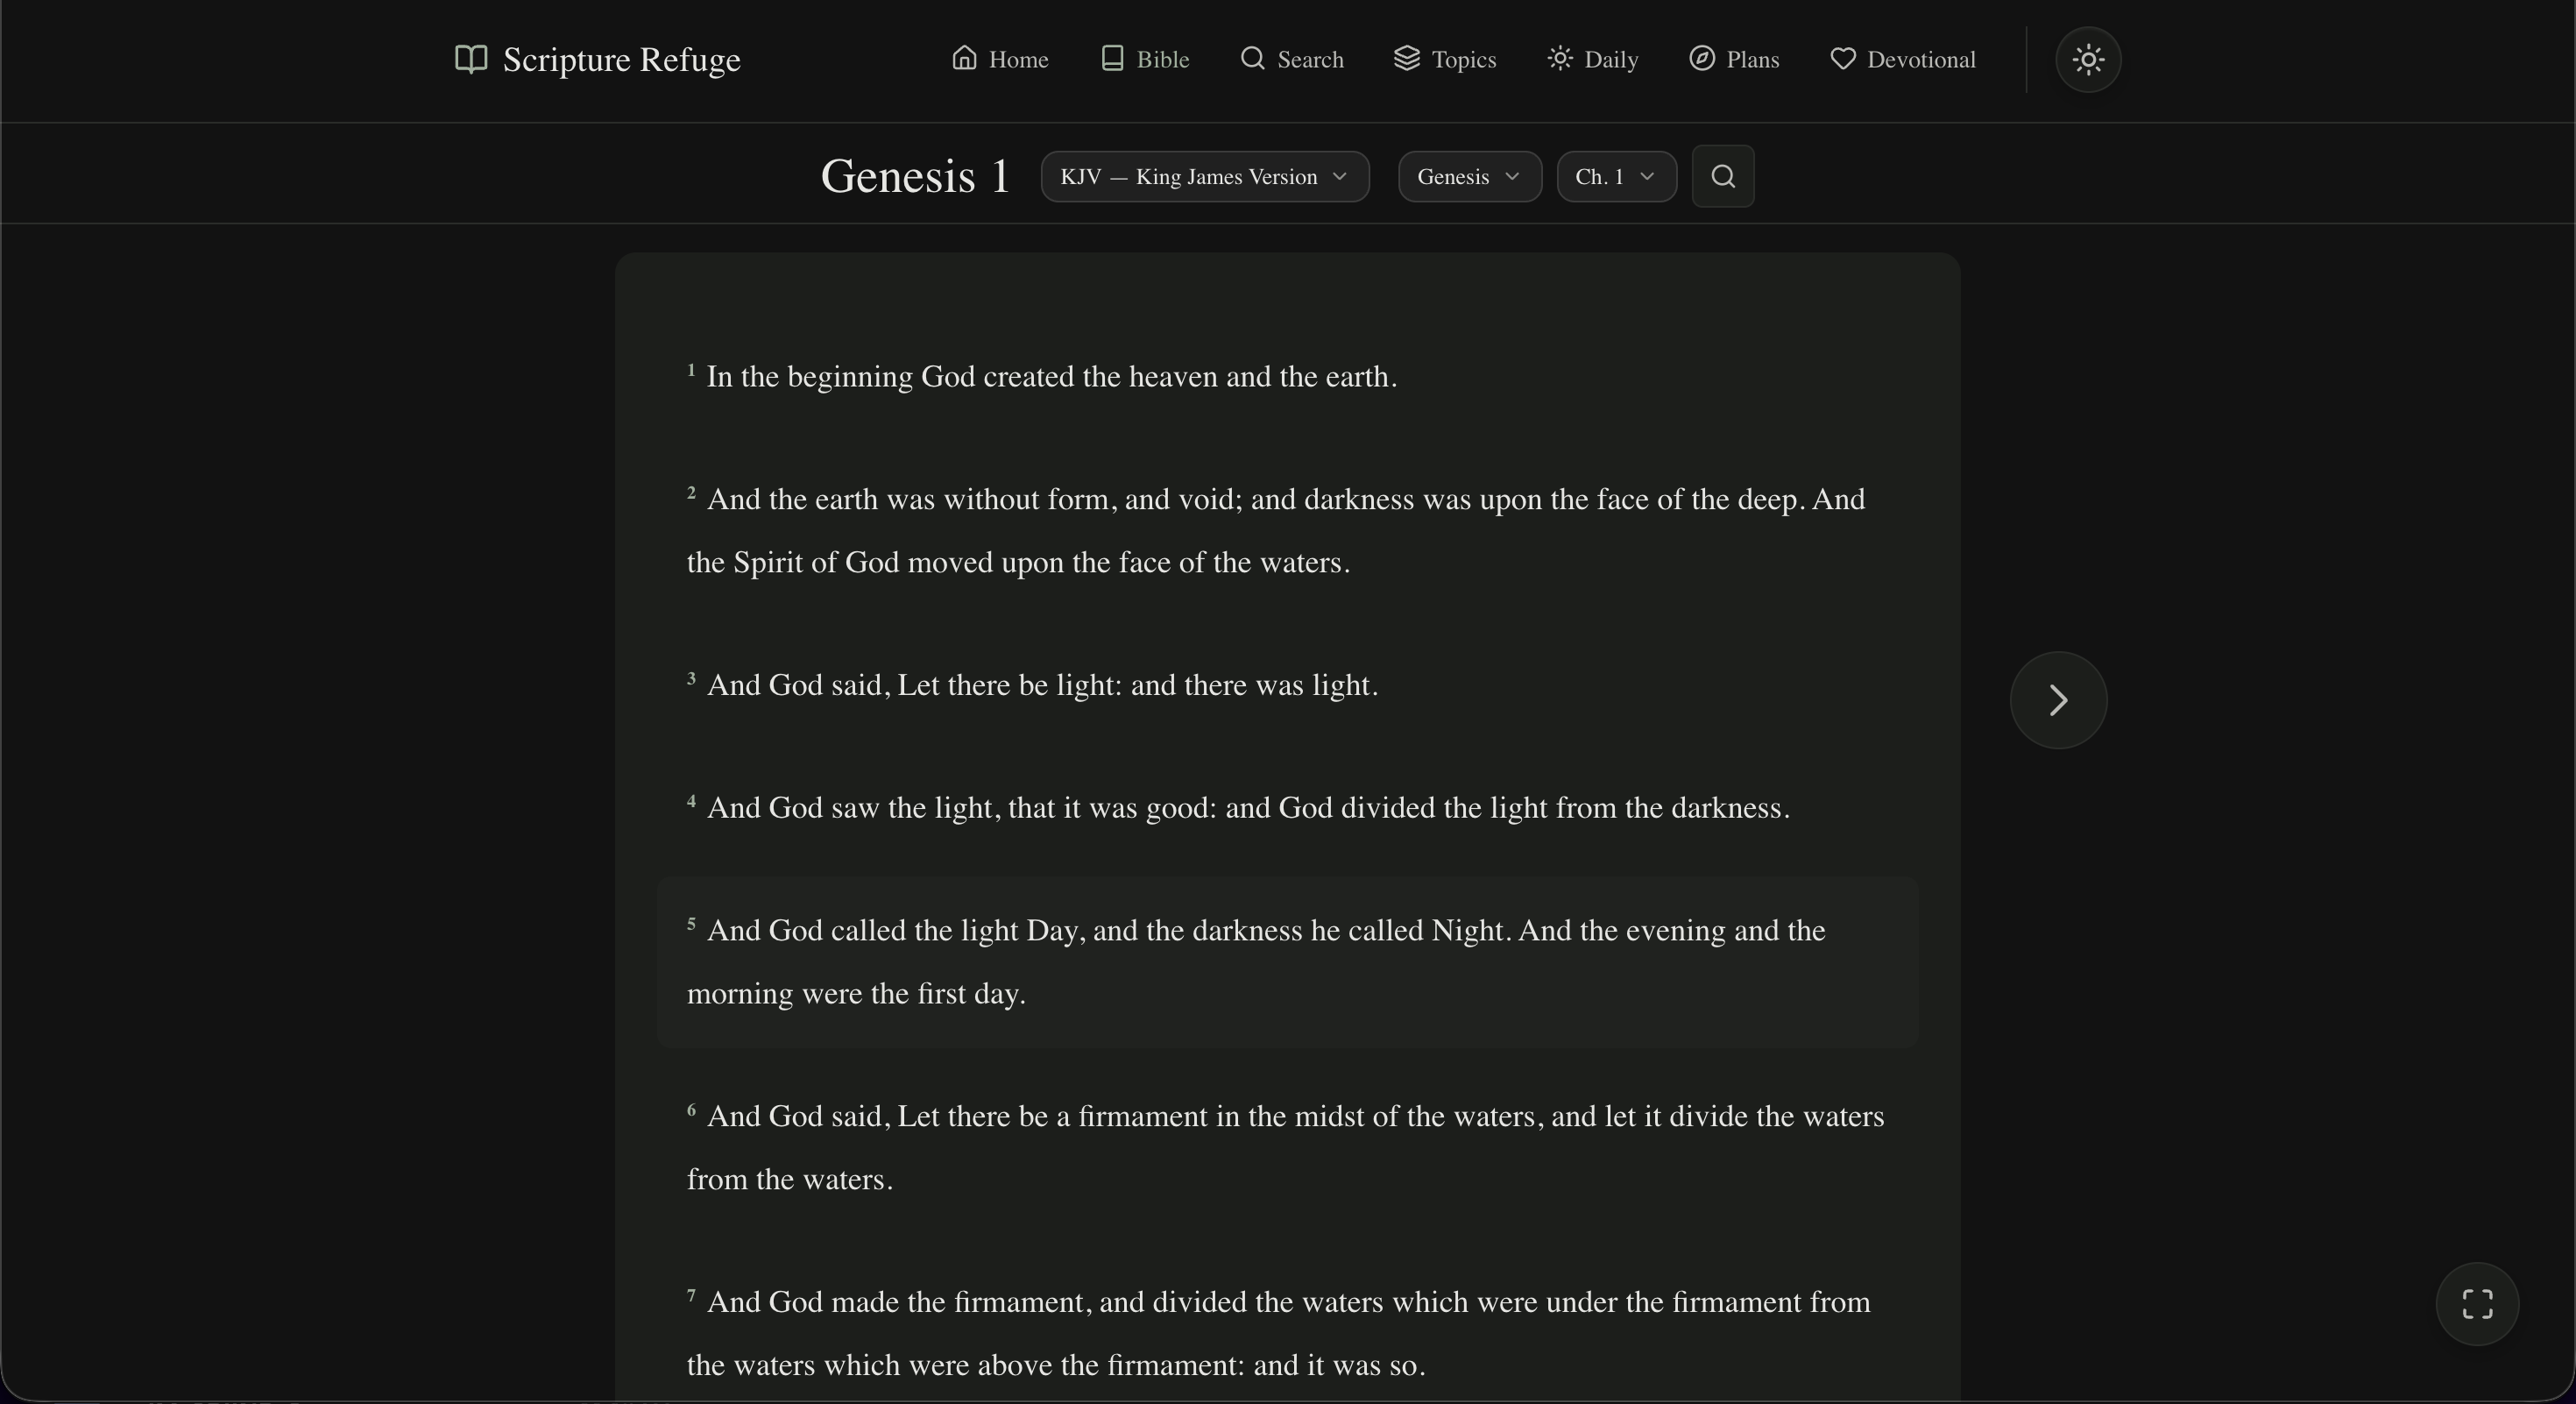
Task: Navigate to the Plans menu item
Action: coord(1733,59)
